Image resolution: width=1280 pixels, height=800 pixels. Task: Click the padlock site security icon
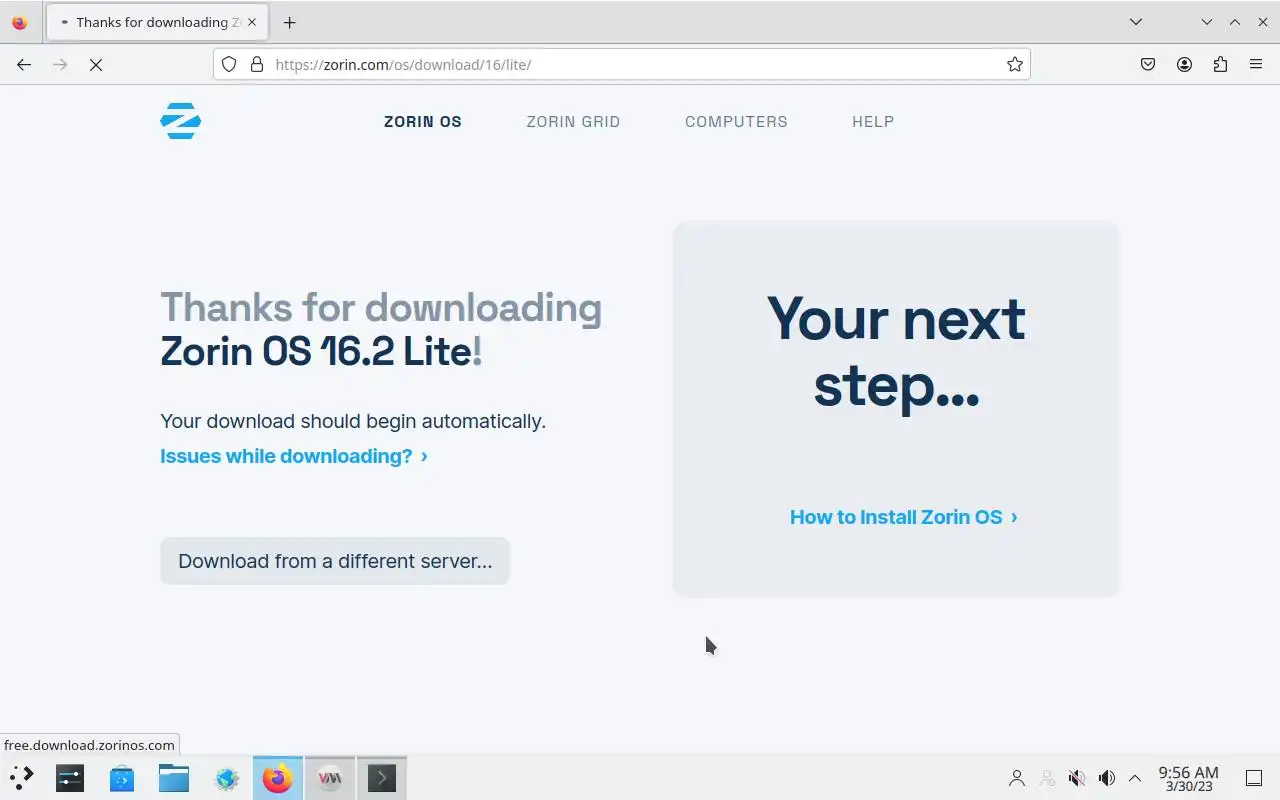[257, 64]
